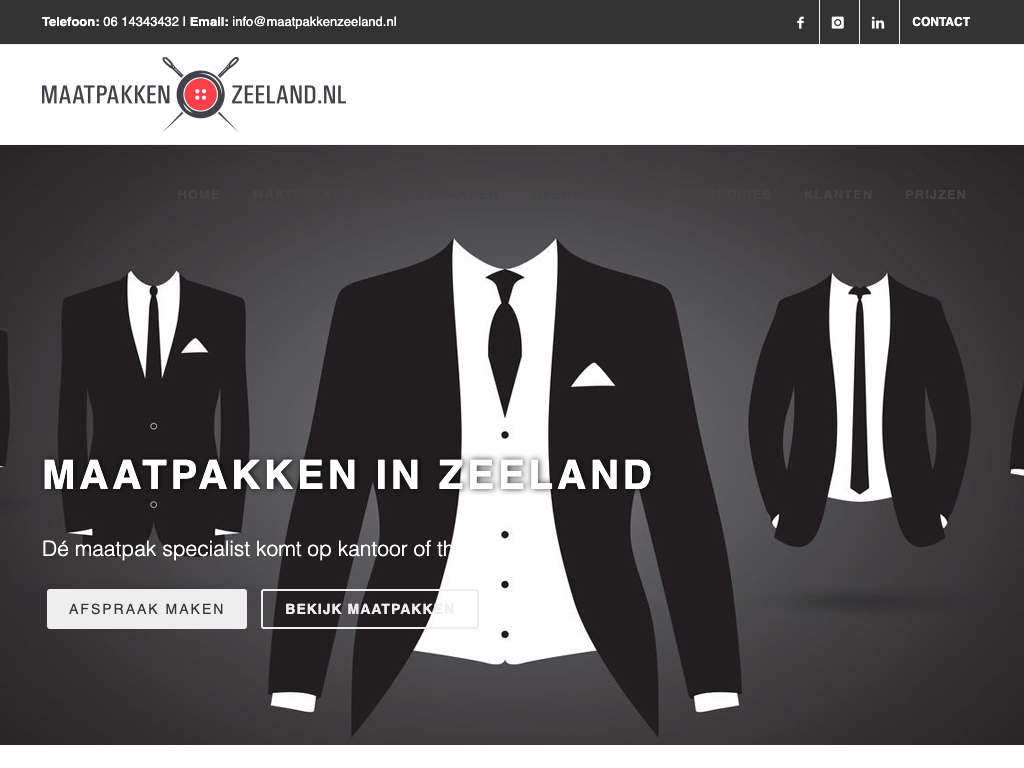Click the tagline about the maatpak specialist

click(250, 548)
